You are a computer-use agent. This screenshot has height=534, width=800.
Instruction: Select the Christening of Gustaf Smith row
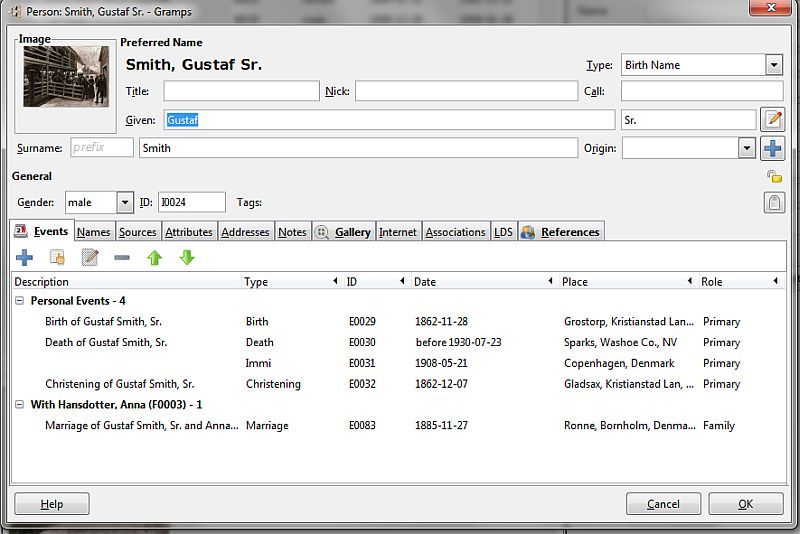pos(398,384)
